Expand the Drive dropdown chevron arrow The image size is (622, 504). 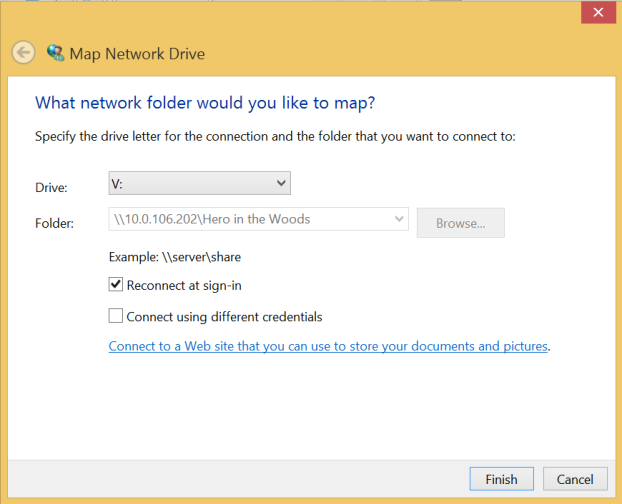(x=281, y=183)
